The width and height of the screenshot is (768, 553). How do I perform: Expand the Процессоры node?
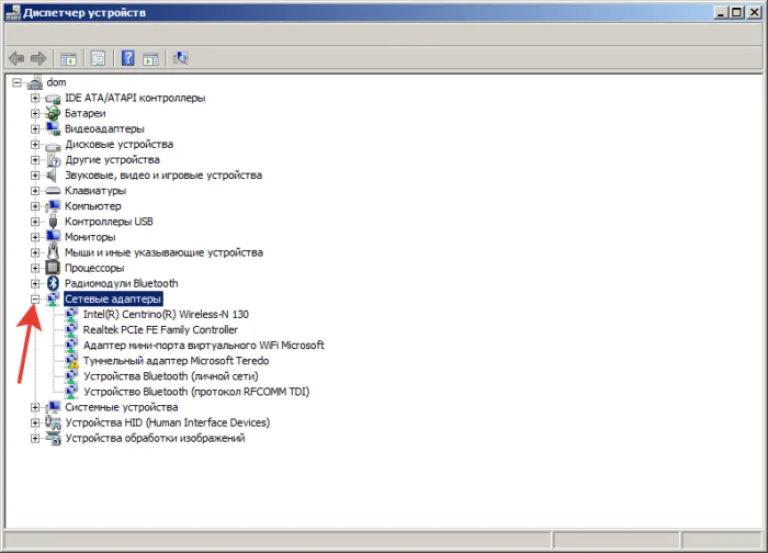[35, 268]
